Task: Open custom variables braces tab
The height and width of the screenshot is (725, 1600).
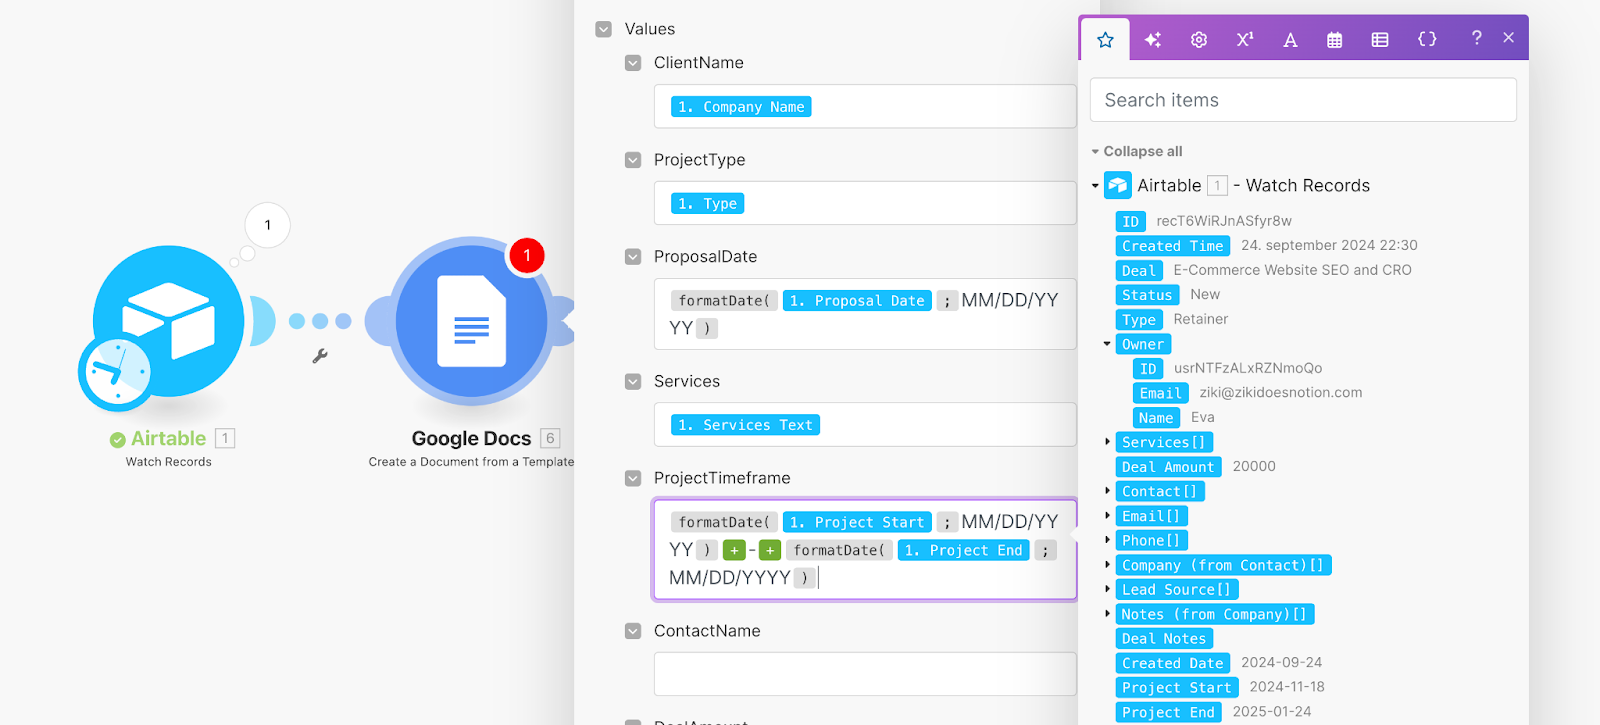Action: pos(1427,39)
